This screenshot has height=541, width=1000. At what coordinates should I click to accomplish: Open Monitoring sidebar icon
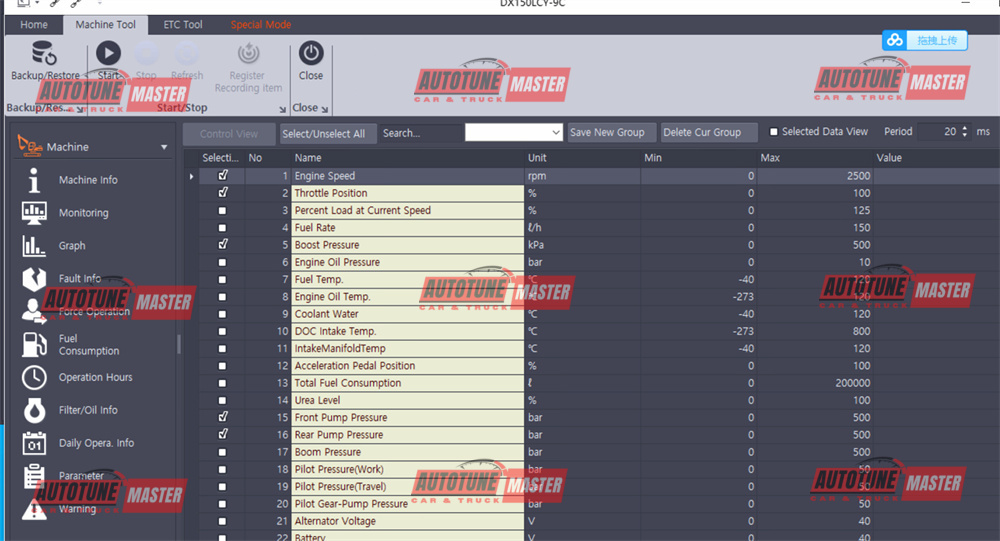click(x=34, y=213)
